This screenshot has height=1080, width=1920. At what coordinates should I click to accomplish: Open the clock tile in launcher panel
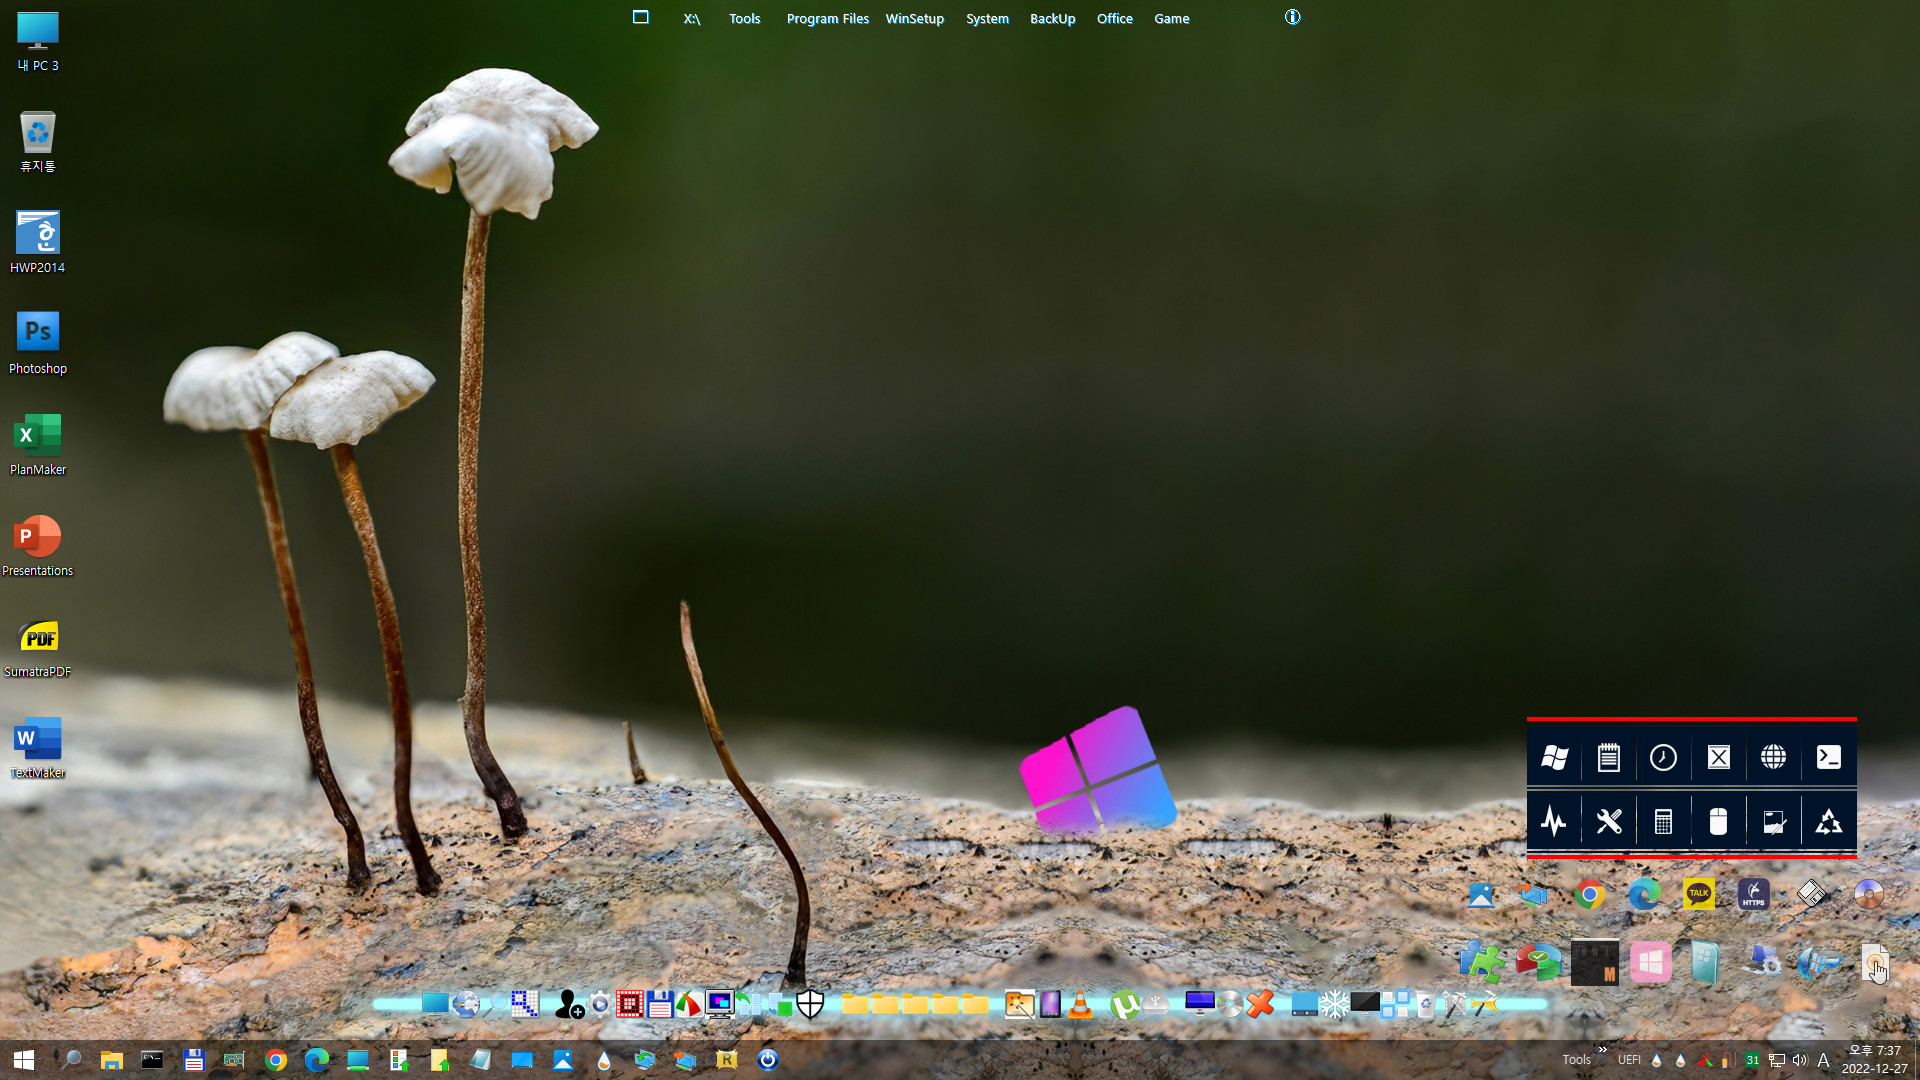point(1664,758)
